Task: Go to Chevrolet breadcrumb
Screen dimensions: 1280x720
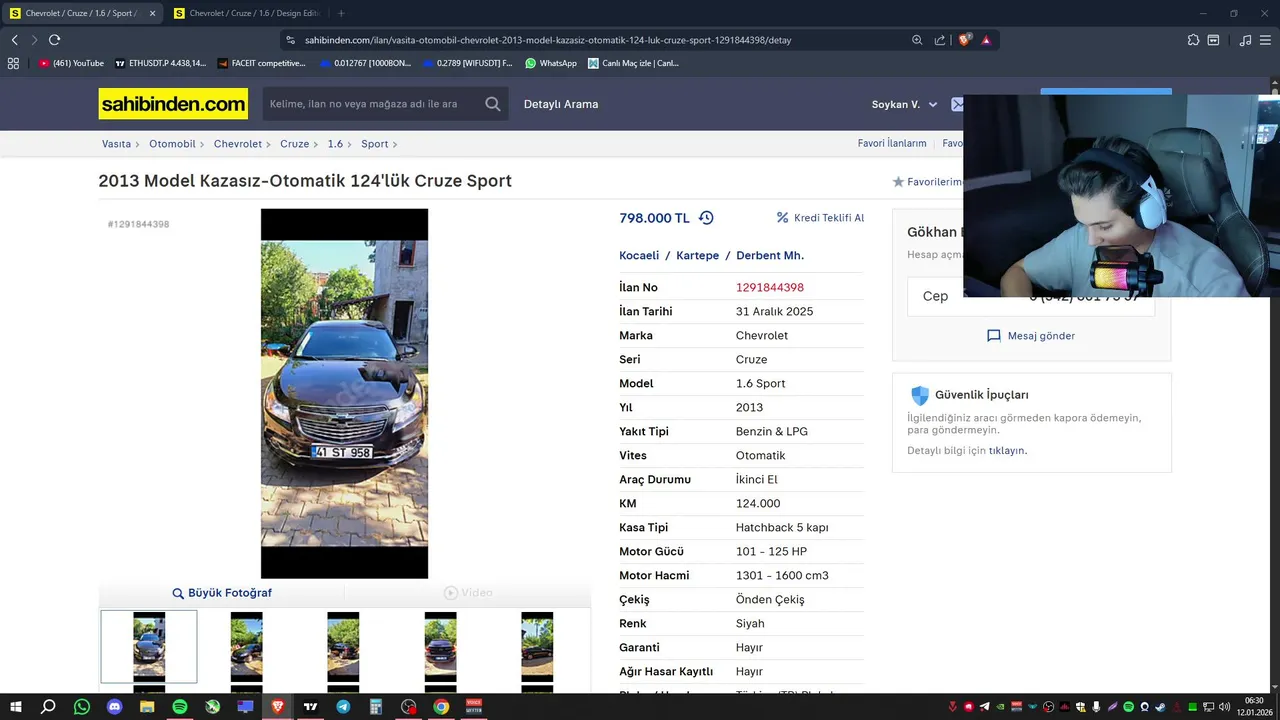Action: tap(238, 144)
